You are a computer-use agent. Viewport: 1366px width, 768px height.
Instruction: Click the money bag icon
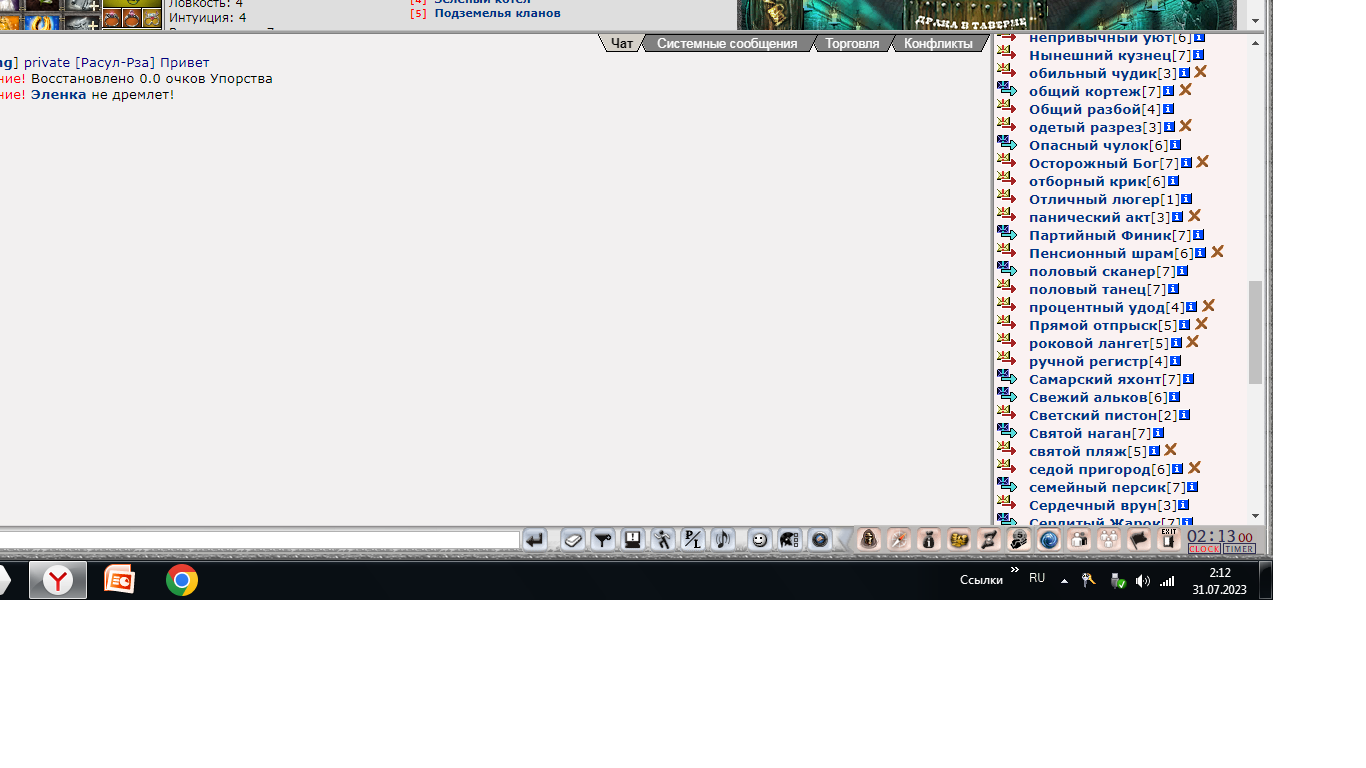(929, 540)
